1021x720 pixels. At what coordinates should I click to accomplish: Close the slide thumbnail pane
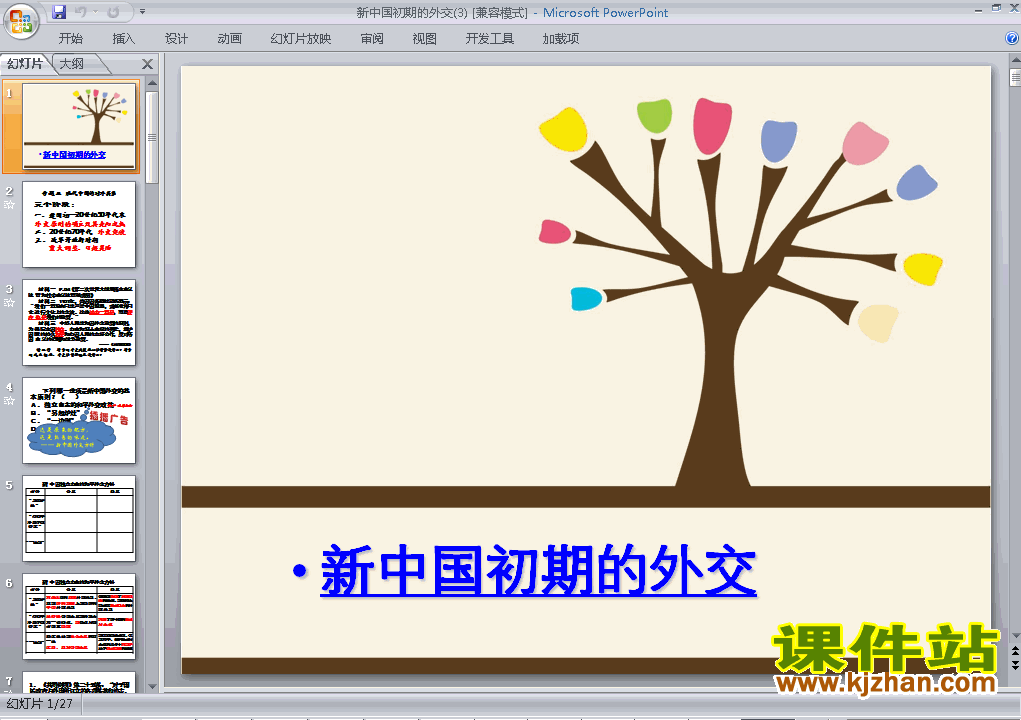[x=147, y=64]
